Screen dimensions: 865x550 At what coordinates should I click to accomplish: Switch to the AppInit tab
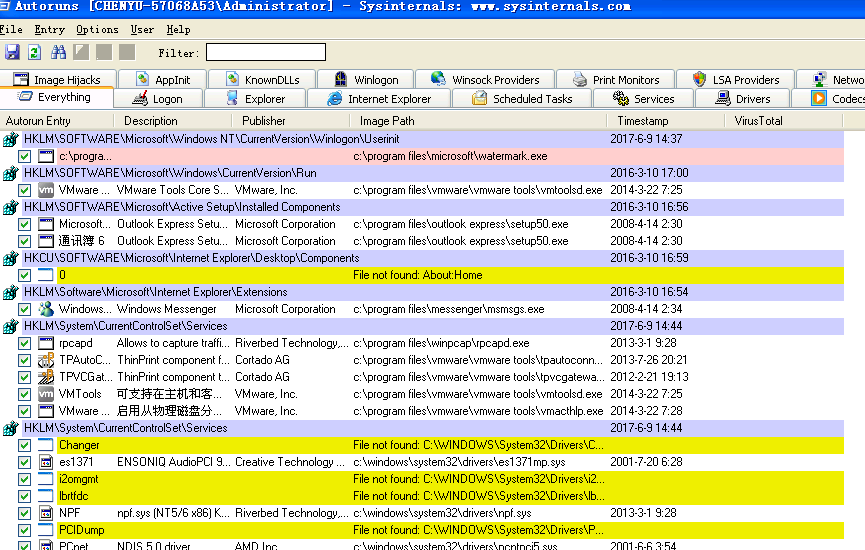[163, 80]
